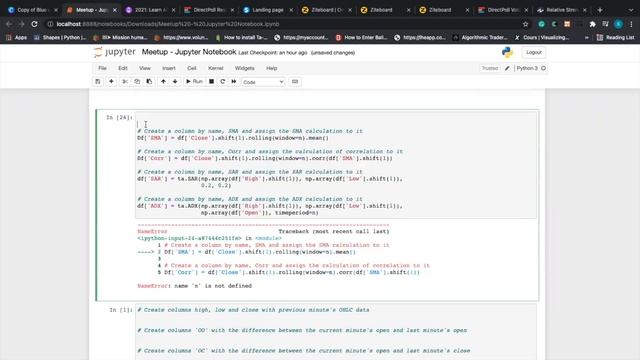Screen dimensions: 640x360
Task: Click the localhost address bar
Action: click(286, 24)
